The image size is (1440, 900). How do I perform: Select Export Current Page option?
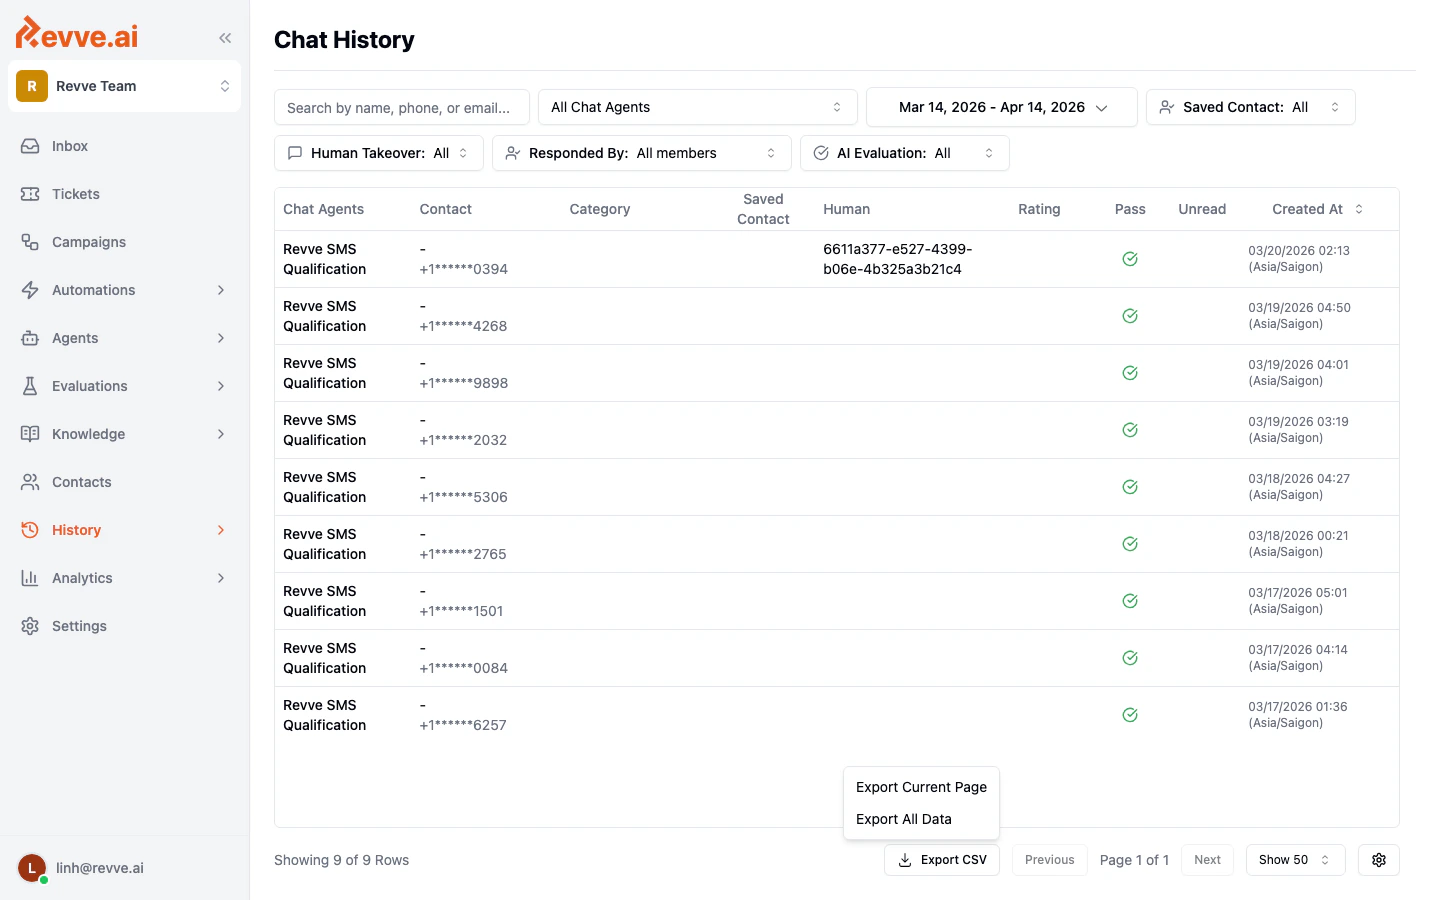(921, 787)
